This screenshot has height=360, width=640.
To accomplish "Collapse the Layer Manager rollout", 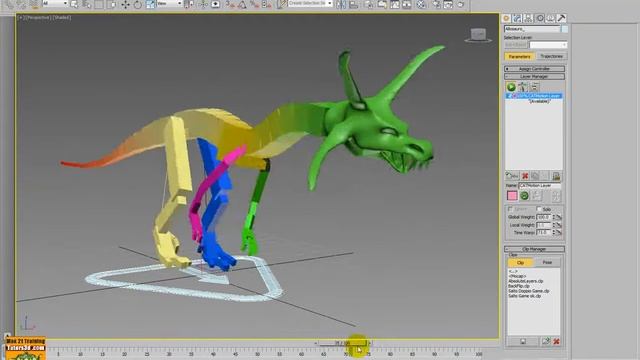I will coord(534,76).
